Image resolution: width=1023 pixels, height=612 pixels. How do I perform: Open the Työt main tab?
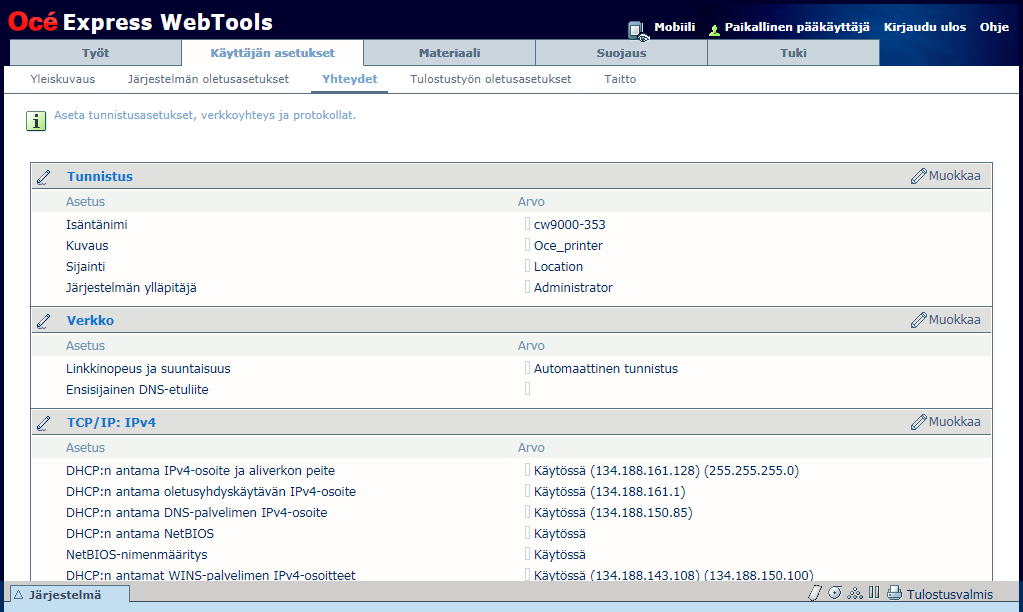(95, 53)
